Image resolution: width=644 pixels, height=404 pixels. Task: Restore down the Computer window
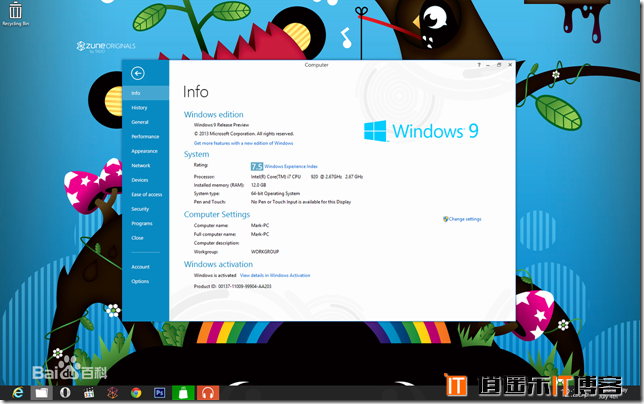499,65
